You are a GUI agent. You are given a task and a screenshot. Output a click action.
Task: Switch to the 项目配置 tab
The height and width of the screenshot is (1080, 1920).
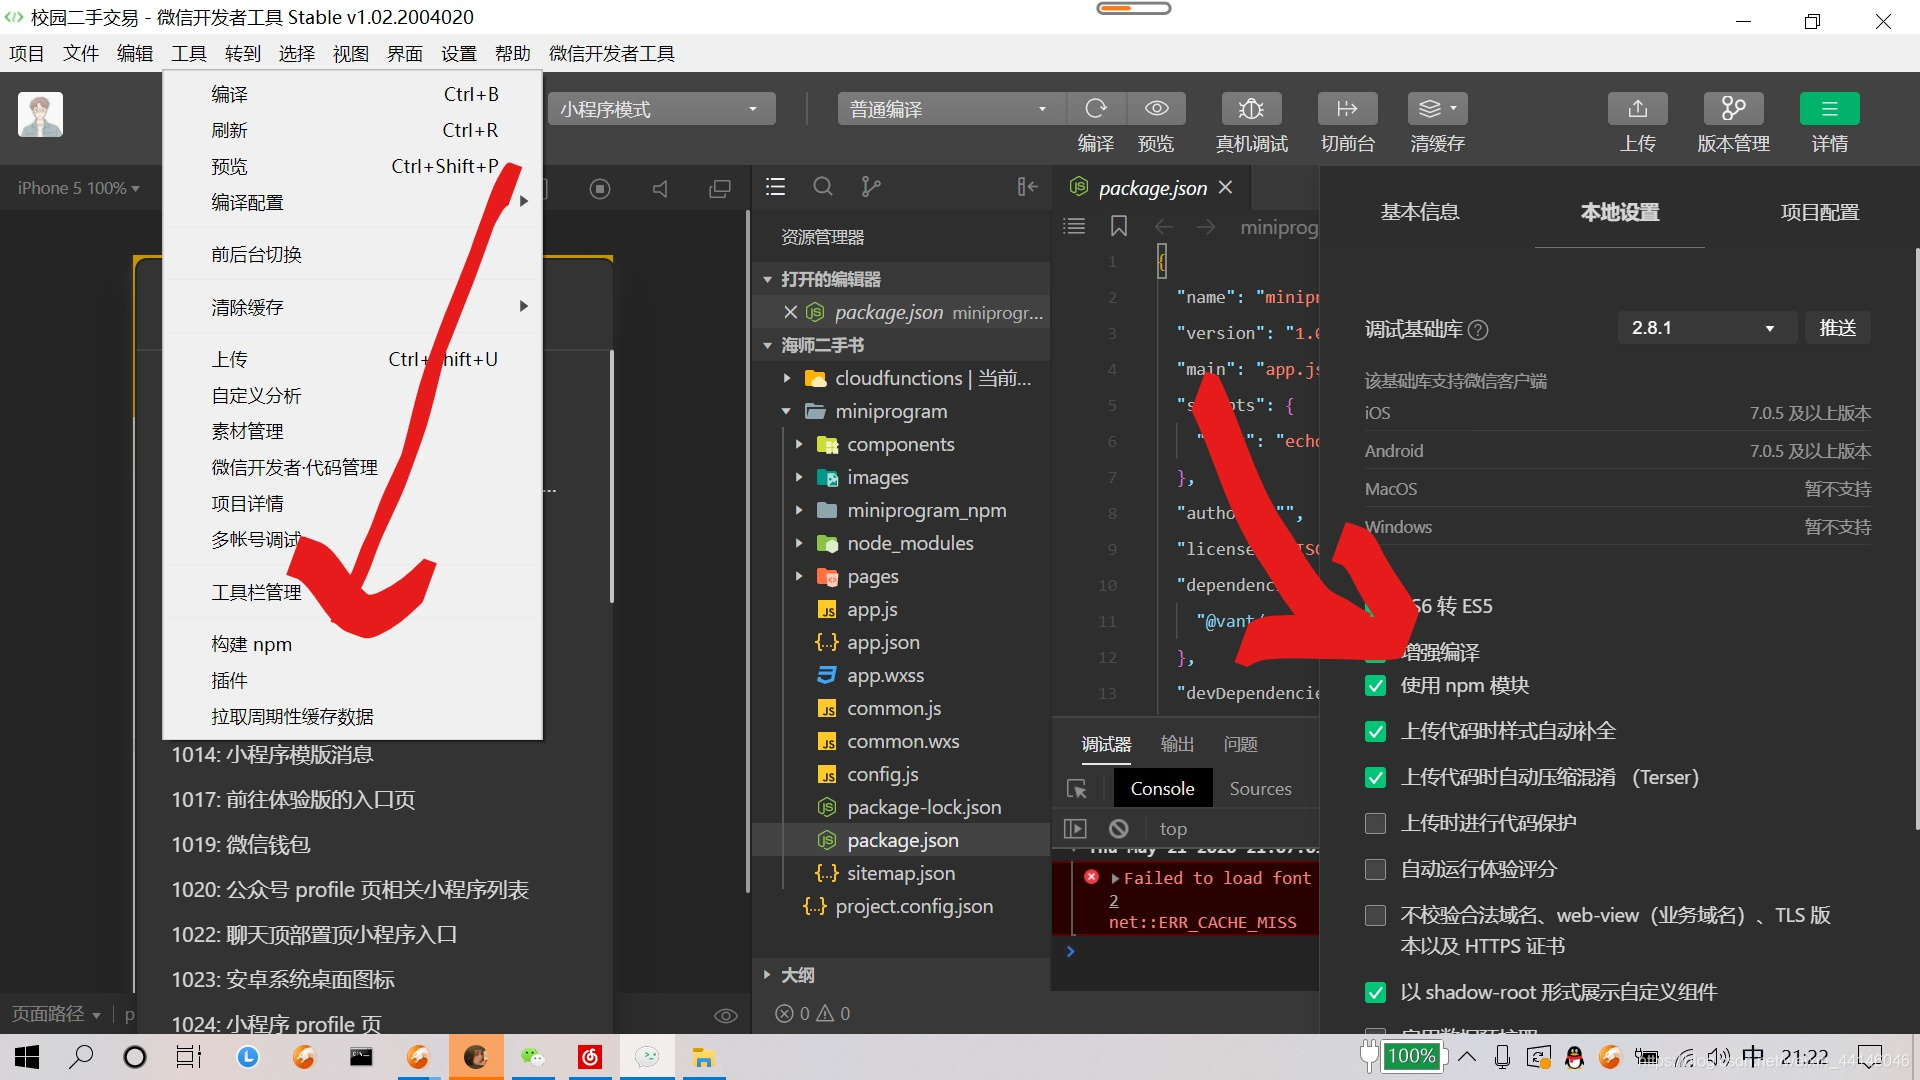click(1819, 212)
